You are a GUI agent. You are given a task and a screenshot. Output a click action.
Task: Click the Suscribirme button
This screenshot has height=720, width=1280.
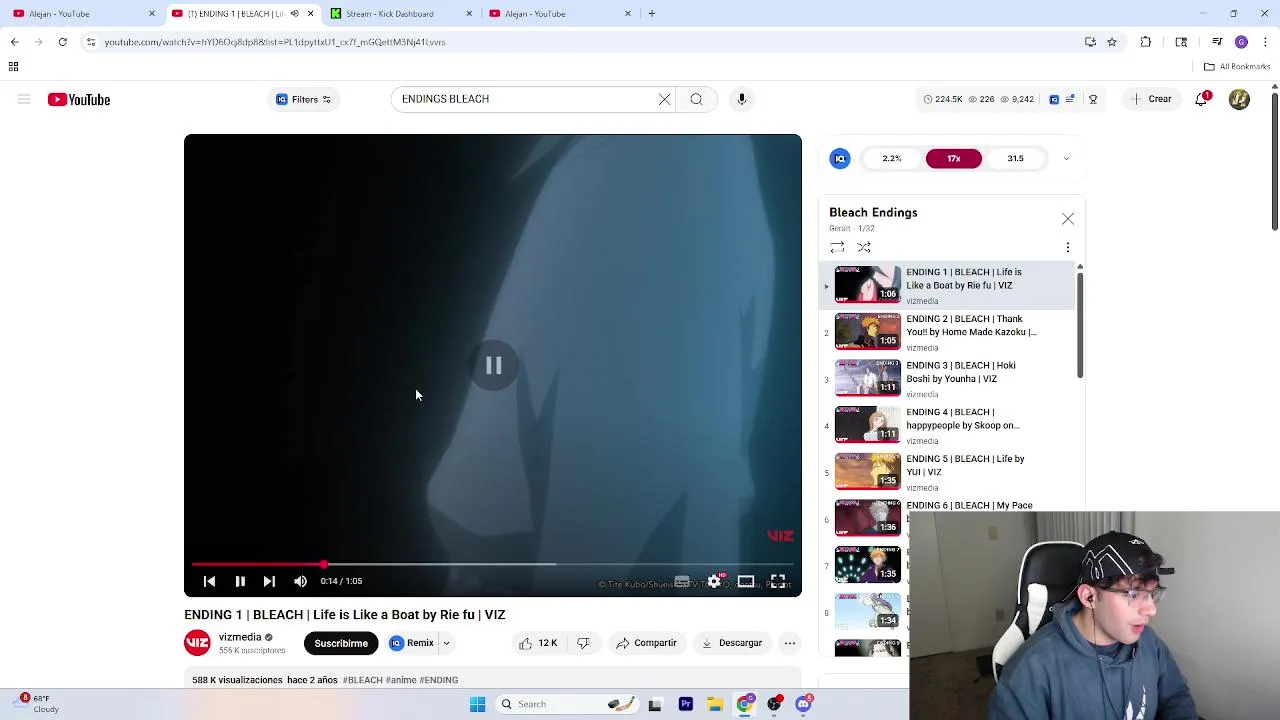click(341, 643)
